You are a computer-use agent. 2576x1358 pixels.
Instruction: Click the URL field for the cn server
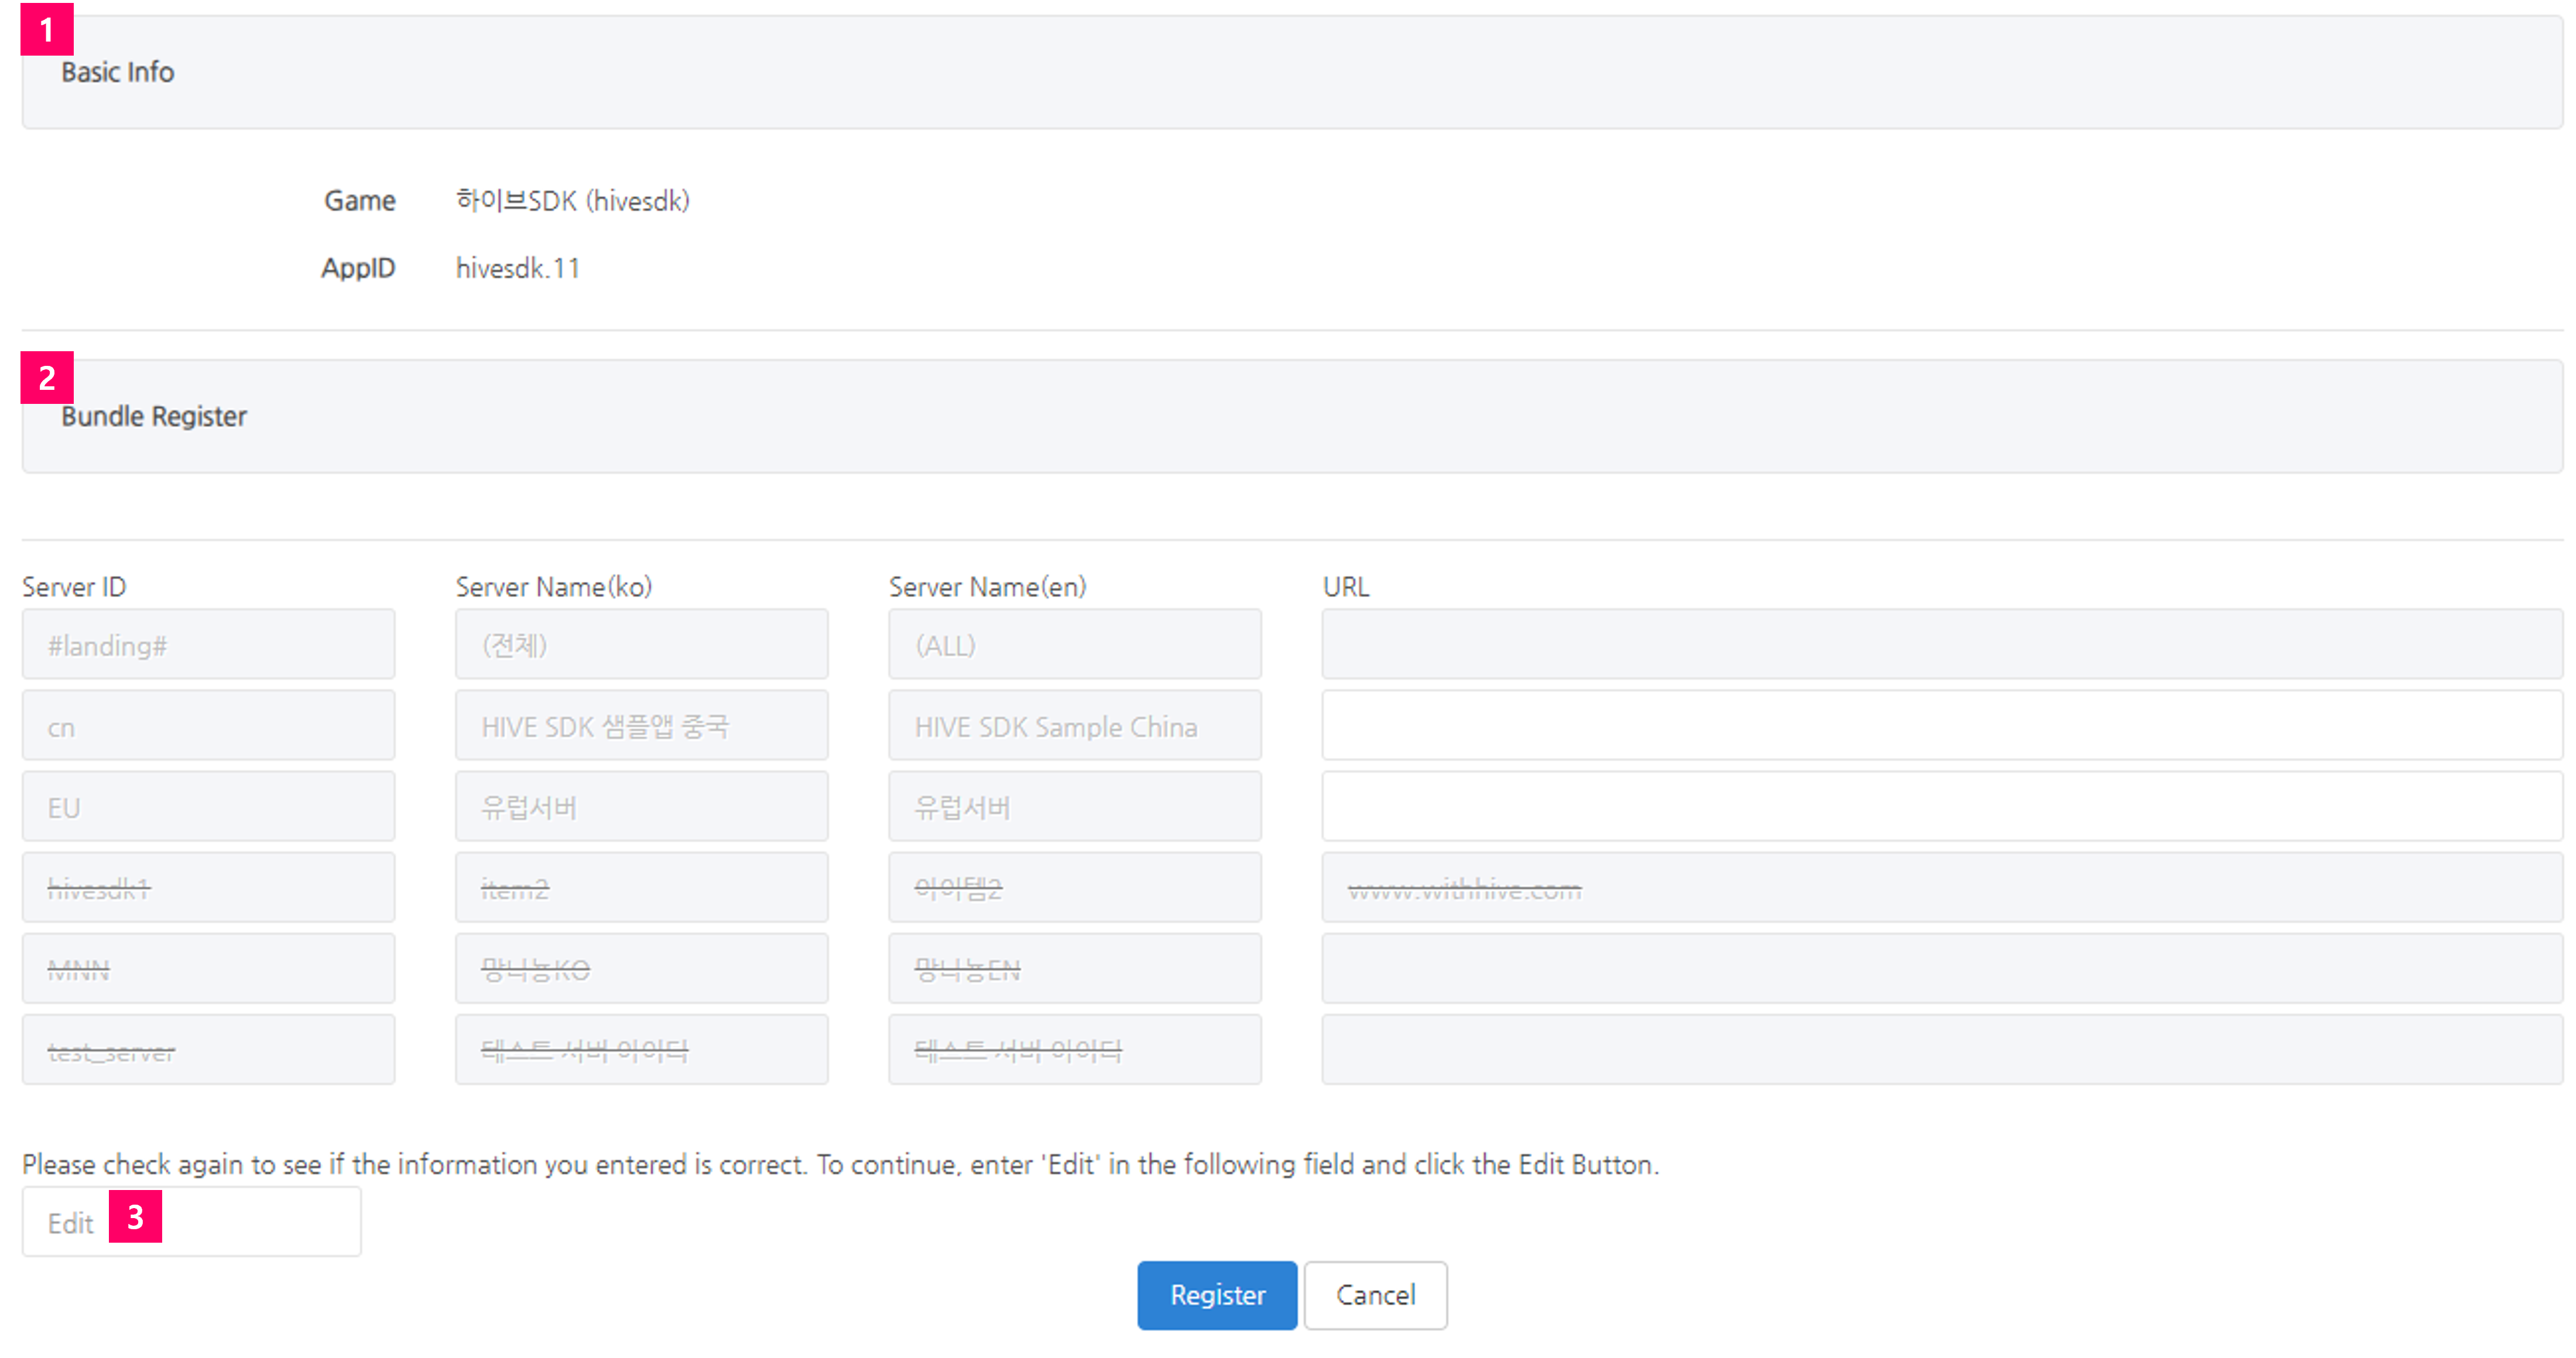pos(1942,726)
